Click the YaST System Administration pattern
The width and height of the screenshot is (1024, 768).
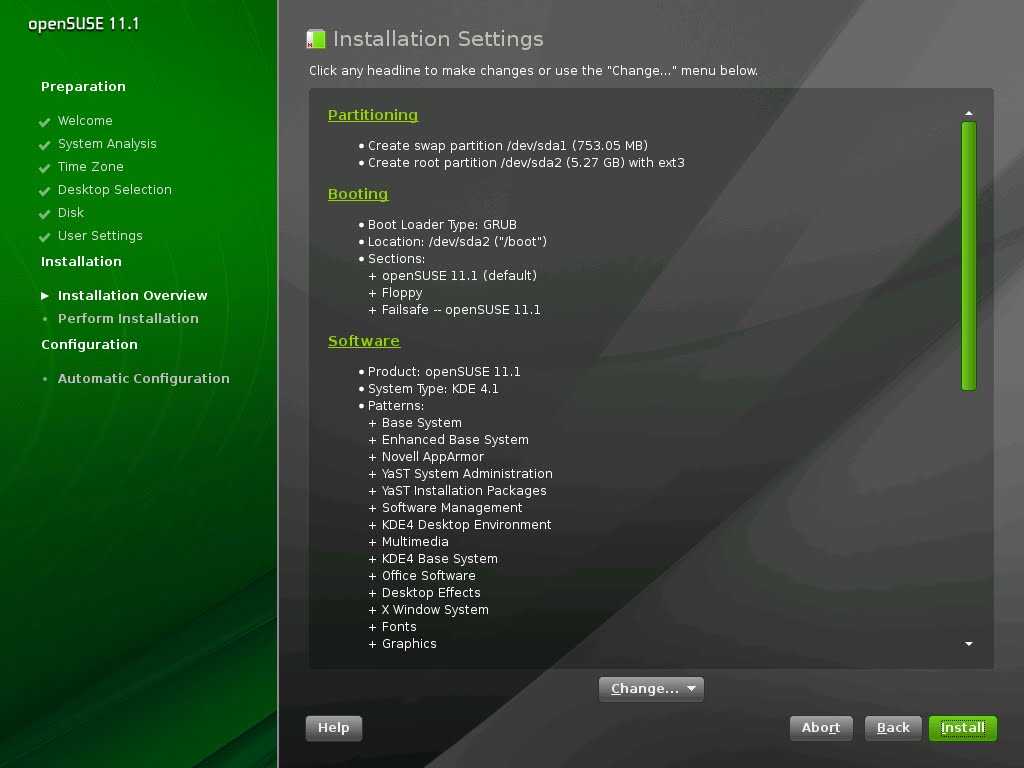[x=467, y=473]
